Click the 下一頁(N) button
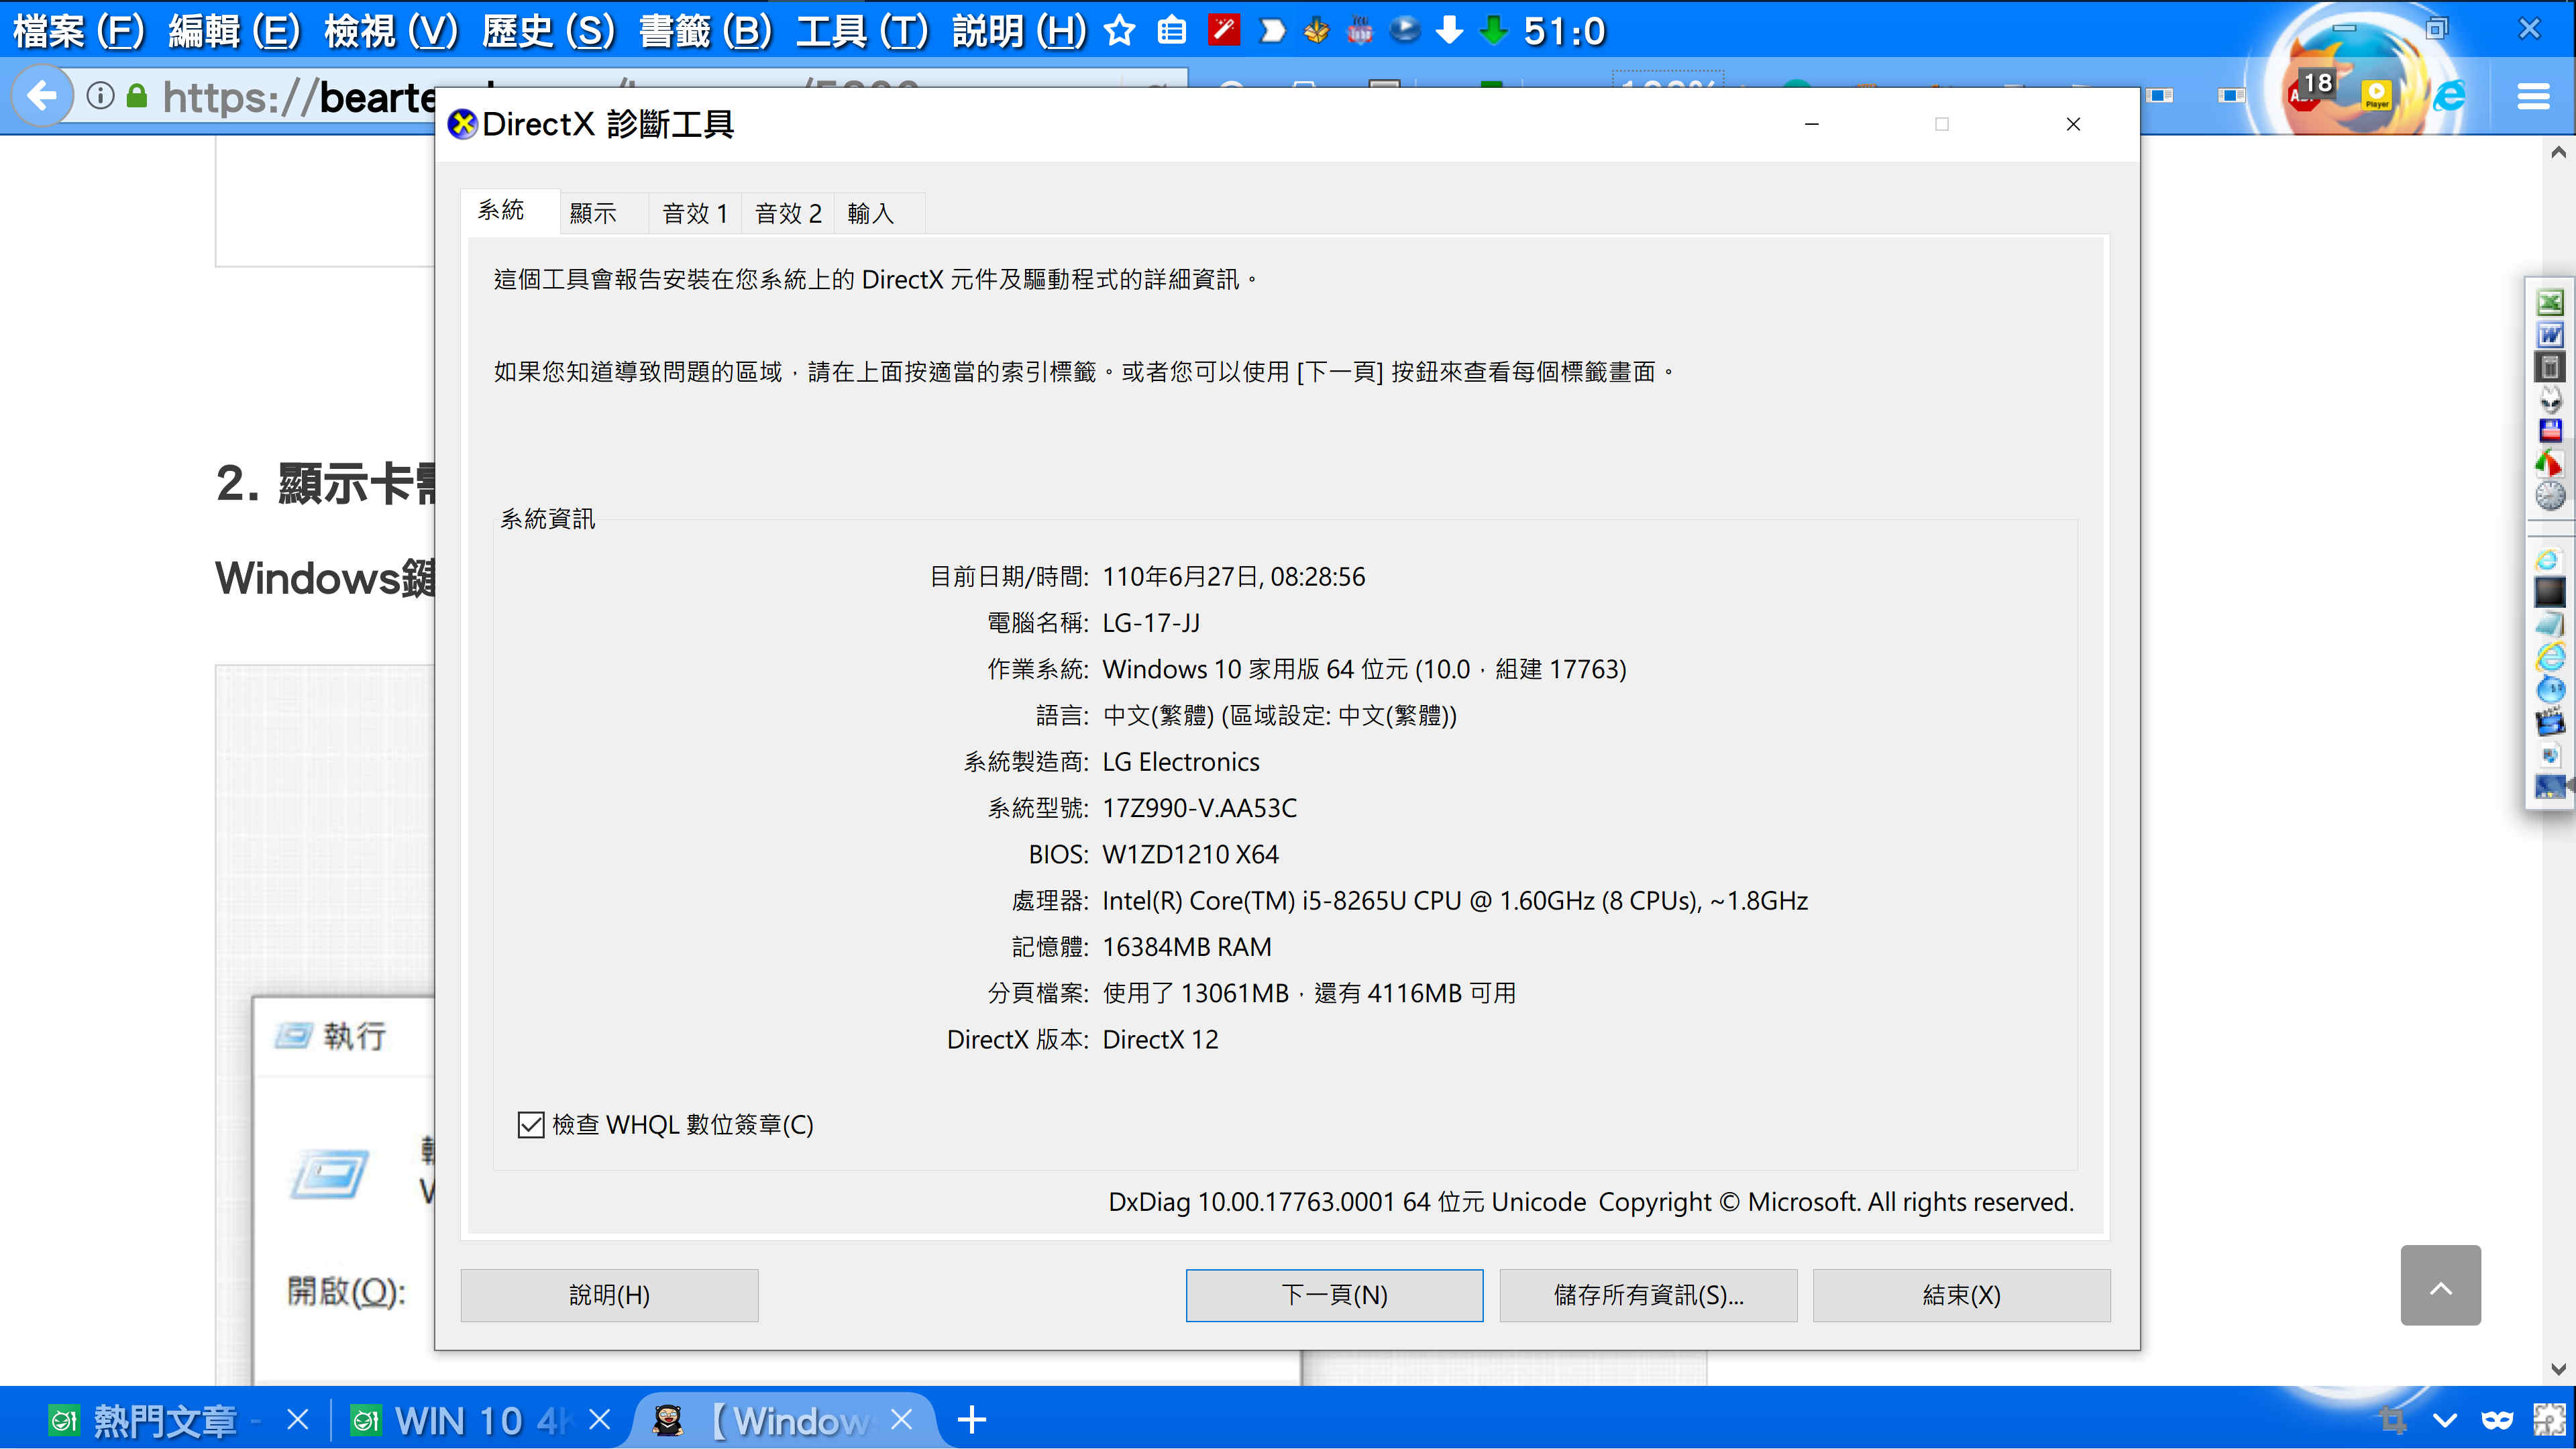 click(1334, 1295)
